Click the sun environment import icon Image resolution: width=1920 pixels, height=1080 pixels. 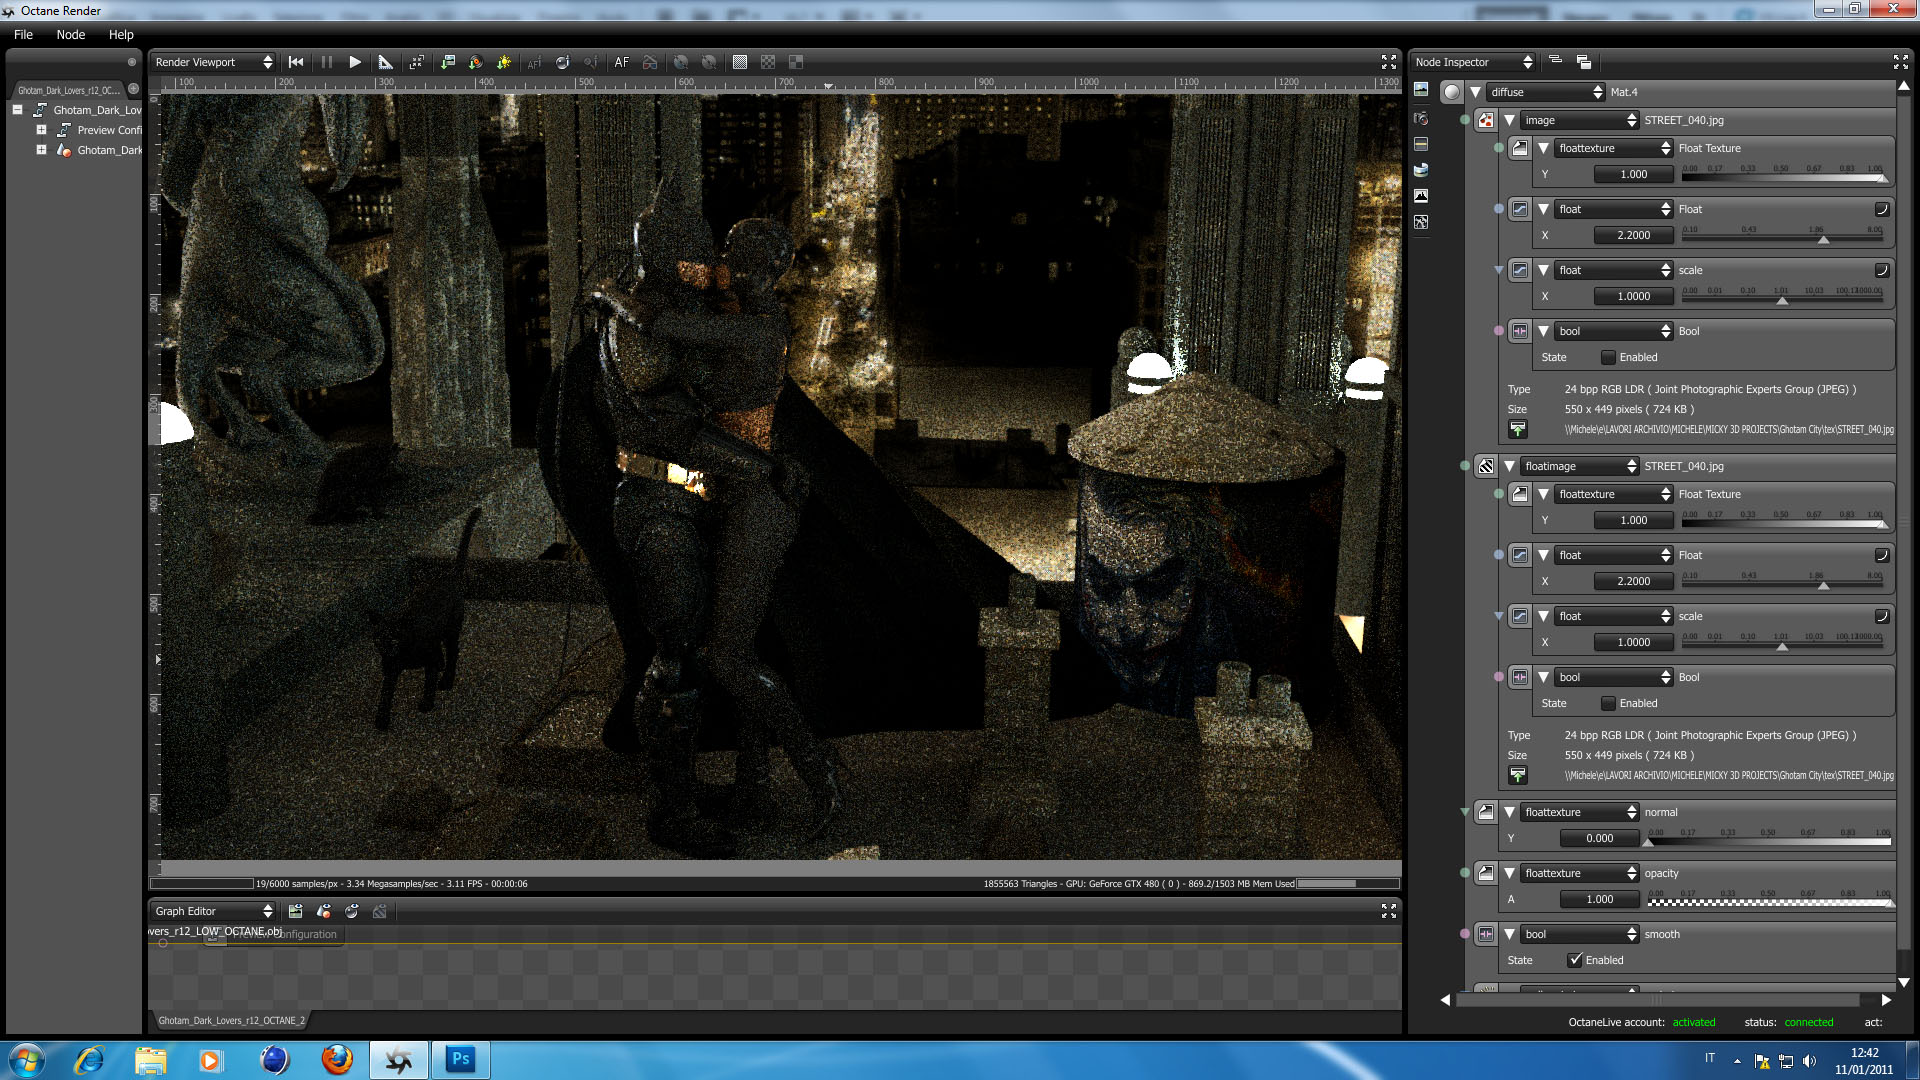pyautogui.click(x=504, y=62)
